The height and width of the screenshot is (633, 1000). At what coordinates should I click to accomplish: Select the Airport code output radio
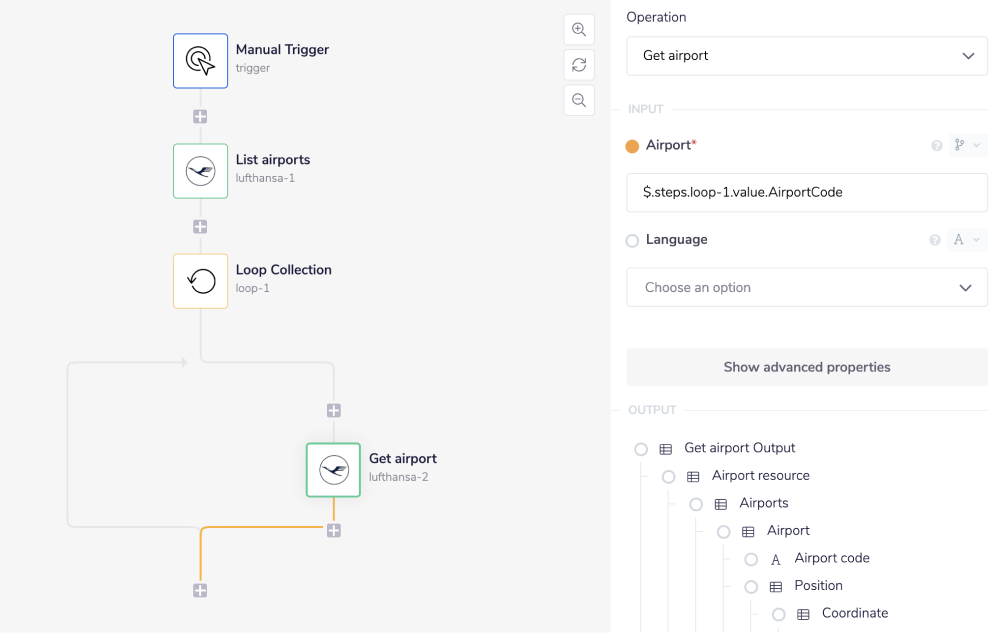[x=751, y=559]
